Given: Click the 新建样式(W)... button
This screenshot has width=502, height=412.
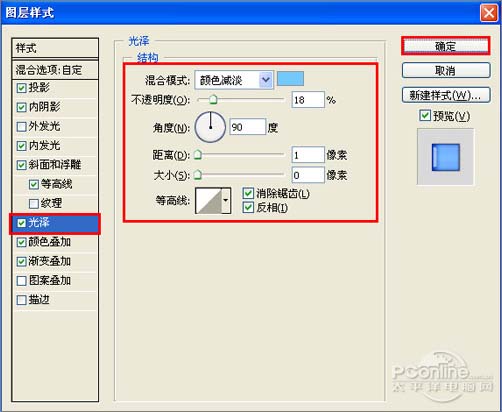Looking at the screenshot, I should [x=446, y=95].
